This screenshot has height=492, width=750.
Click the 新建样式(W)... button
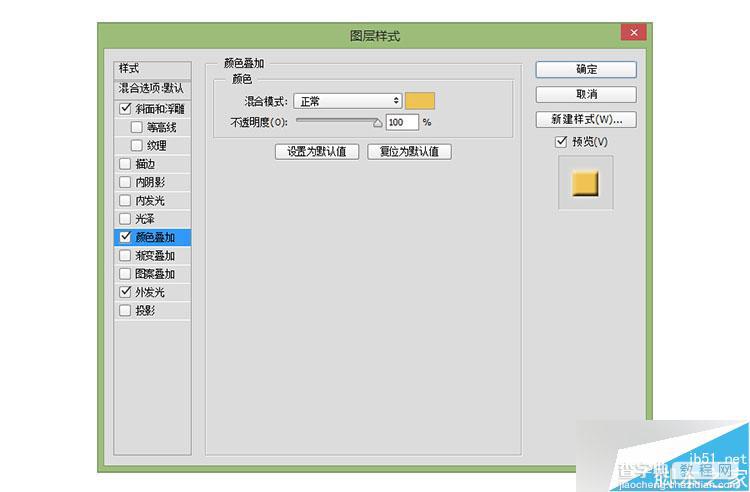586,119
